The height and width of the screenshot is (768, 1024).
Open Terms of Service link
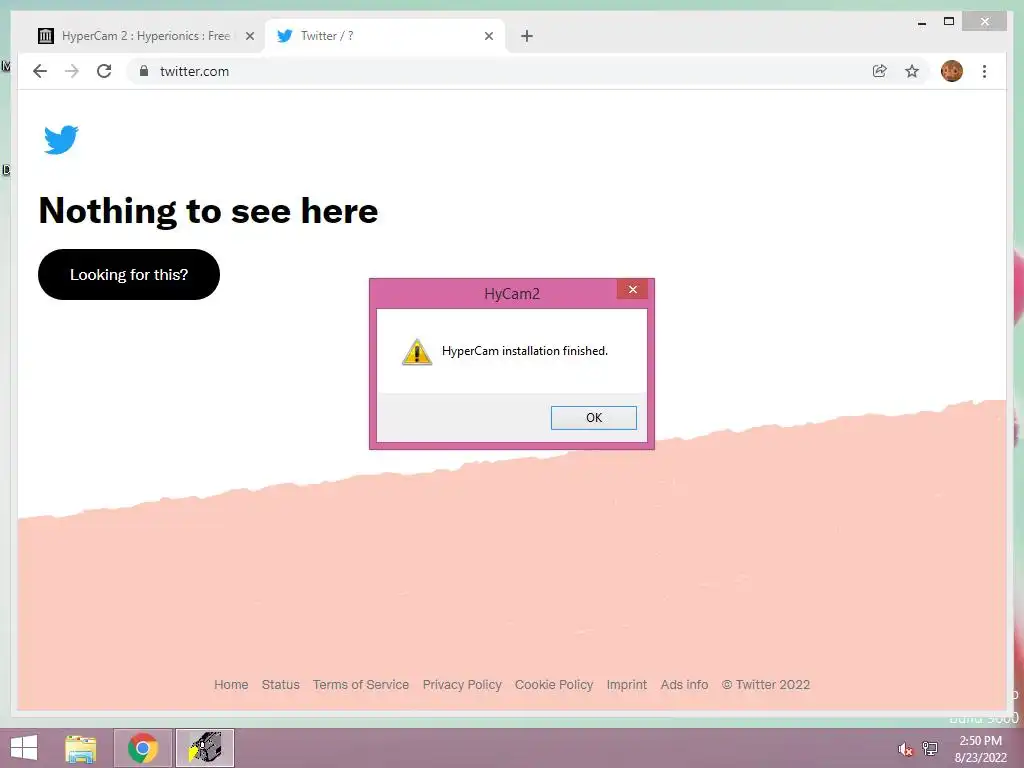(x=360, y=684)
